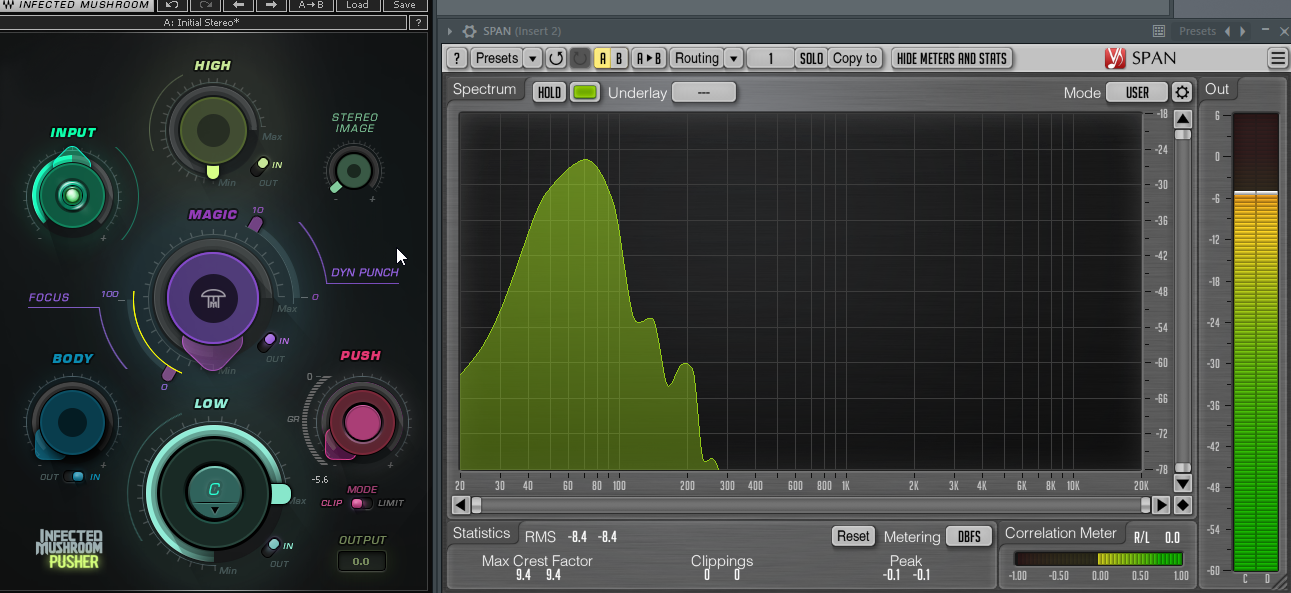This screenshot has width=1291, height=593.
Task: Undo the last change in Pusher
Action: pyautogui.click(x=172, y=5)
